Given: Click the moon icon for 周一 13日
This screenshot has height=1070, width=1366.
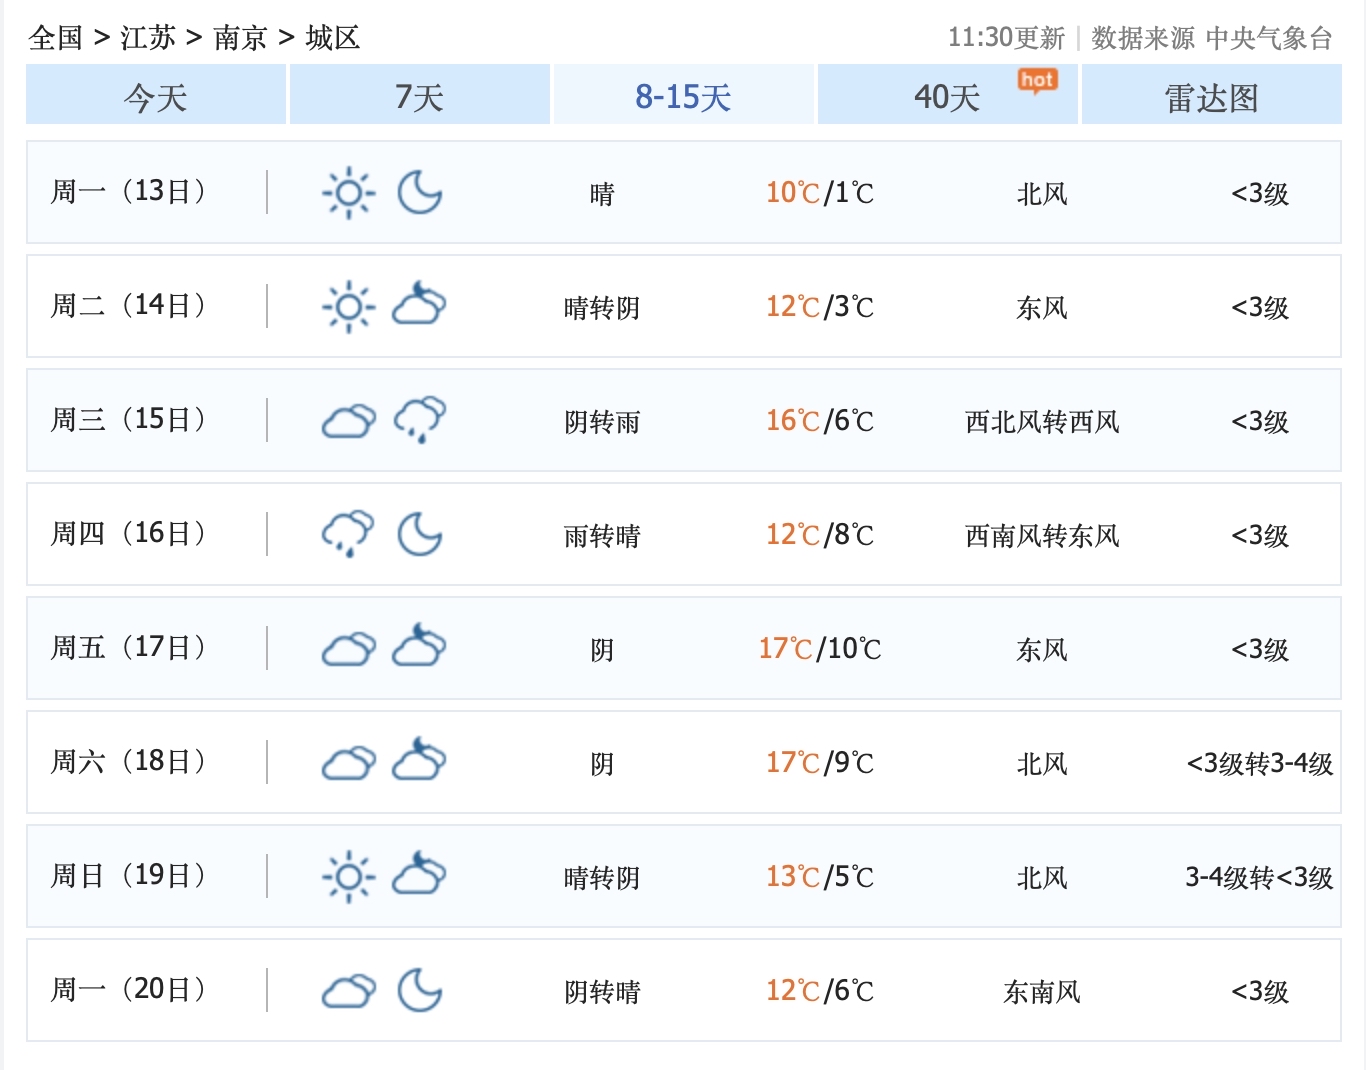Looking at the screenshot, I should point(420,192).
